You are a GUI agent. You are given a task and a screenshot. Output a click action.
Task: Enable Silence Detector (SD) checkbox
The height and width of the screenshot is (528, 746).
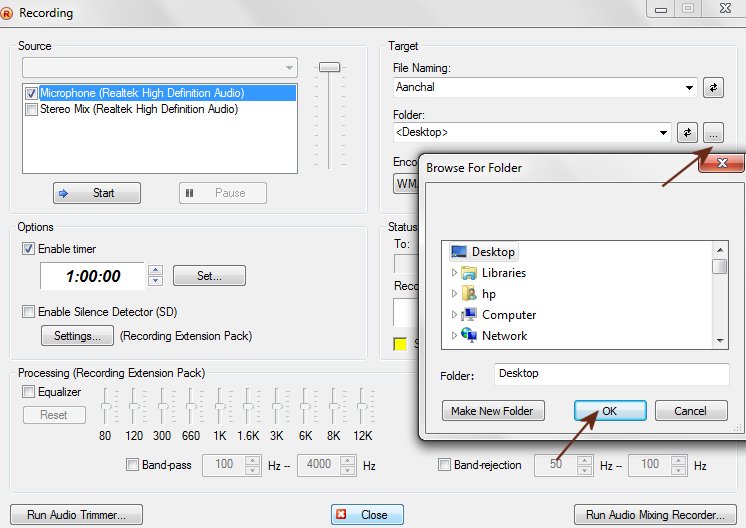click(29, 312)
